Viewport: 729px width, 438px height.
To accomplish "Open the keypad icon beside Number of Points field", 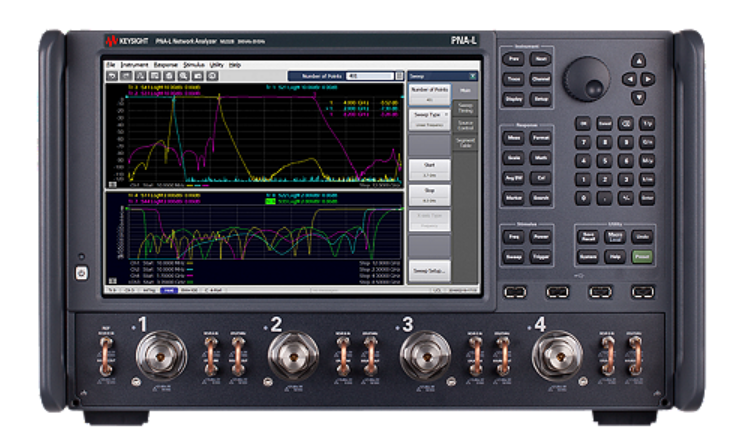I will [399, 76].
